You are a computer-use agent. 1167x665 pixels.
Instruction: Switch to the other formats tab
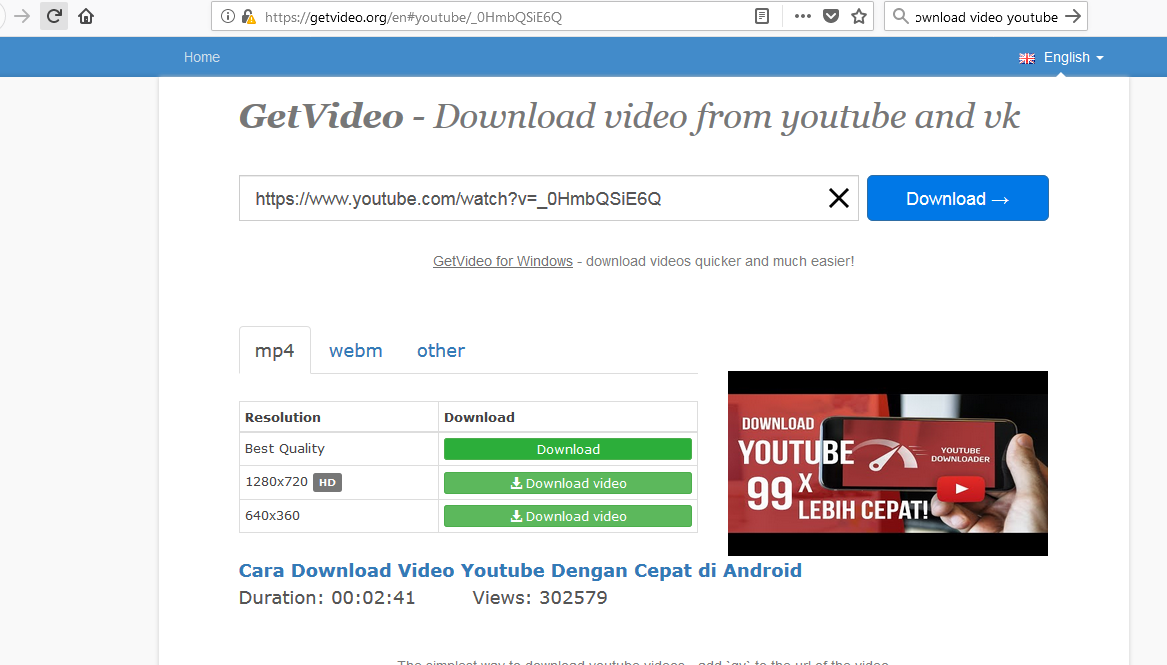click(441, 350)
